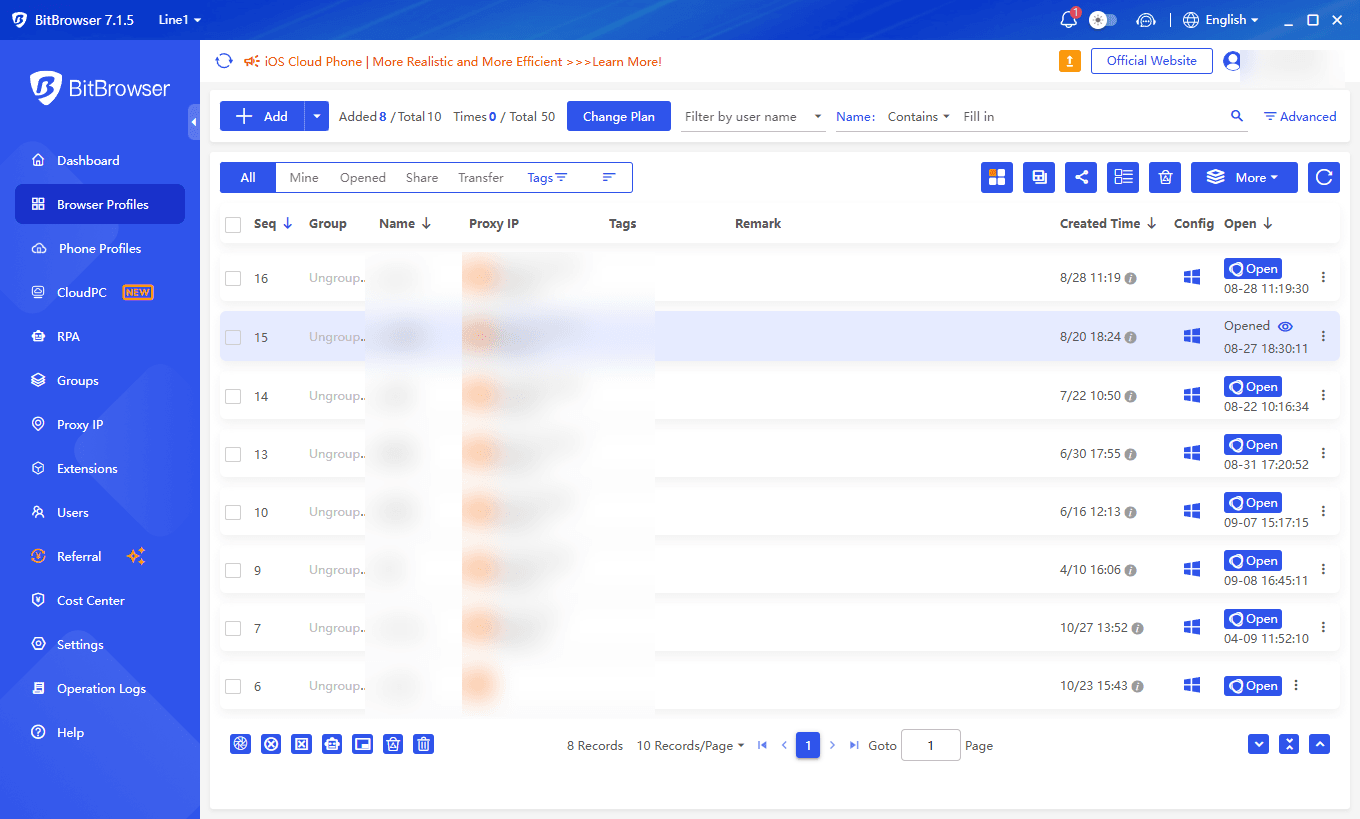Viewport: 1360px width, 819px height.
Task: Click the orange upload icon
Action: [1070, 61]
